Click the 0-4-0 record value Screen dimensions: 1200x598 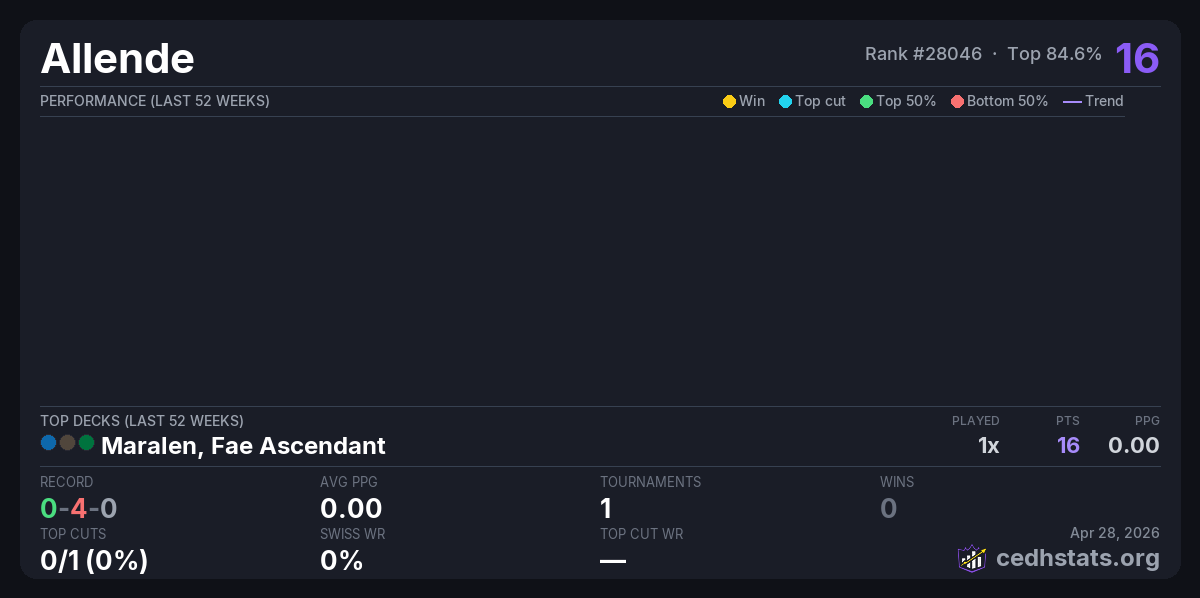click(x=79, y=508)
